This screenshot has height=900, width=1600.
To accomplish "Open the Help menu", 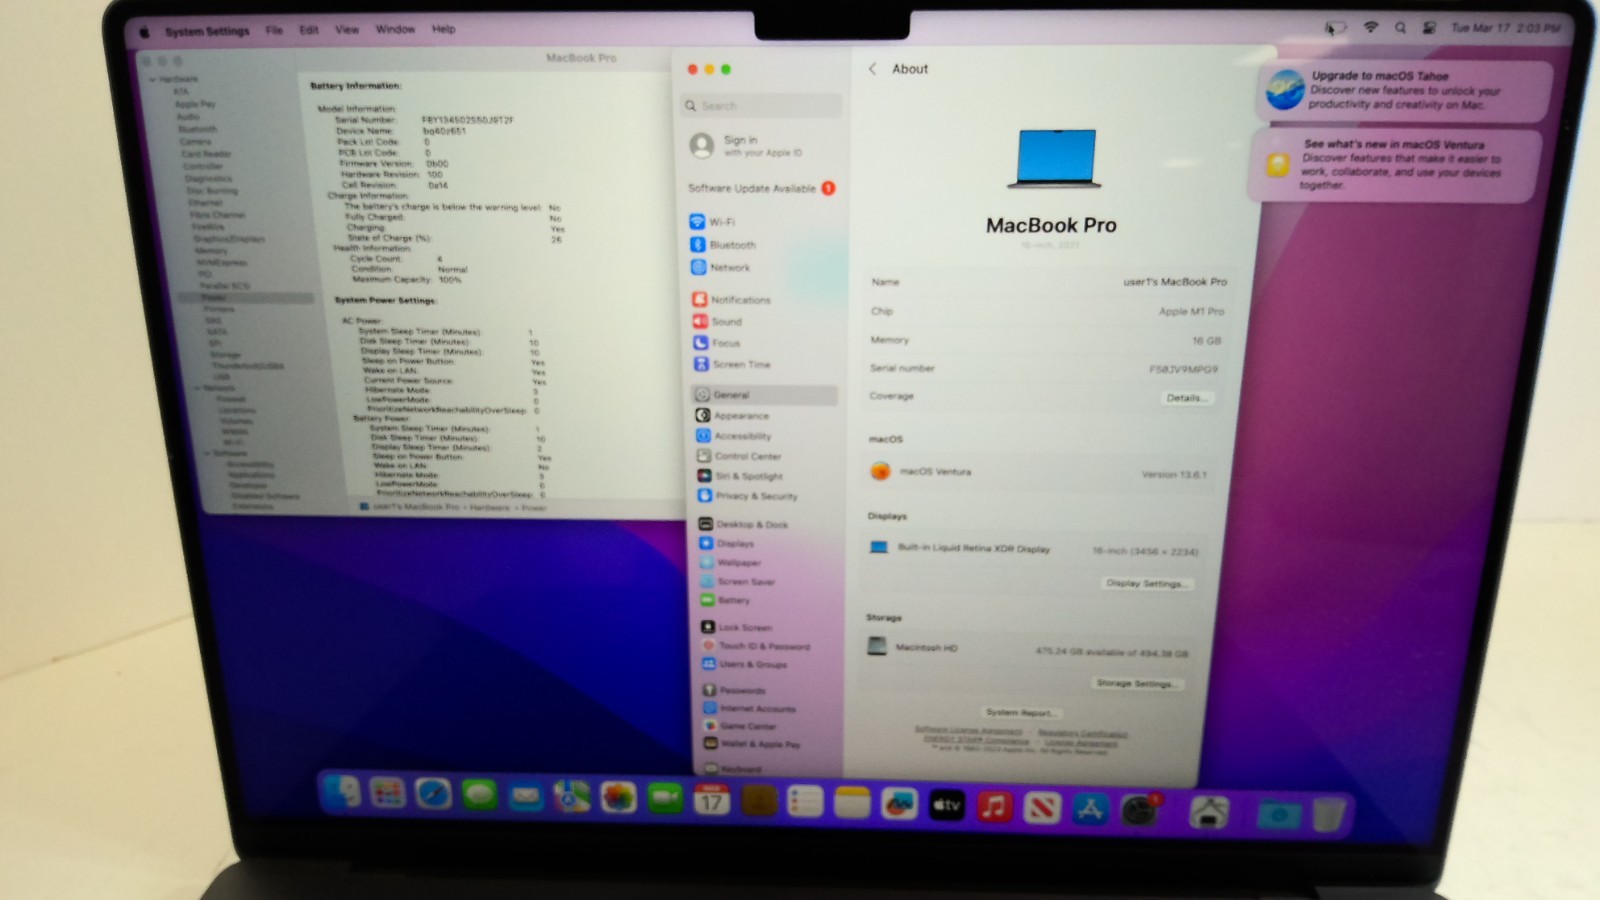I will pos(443,29).
